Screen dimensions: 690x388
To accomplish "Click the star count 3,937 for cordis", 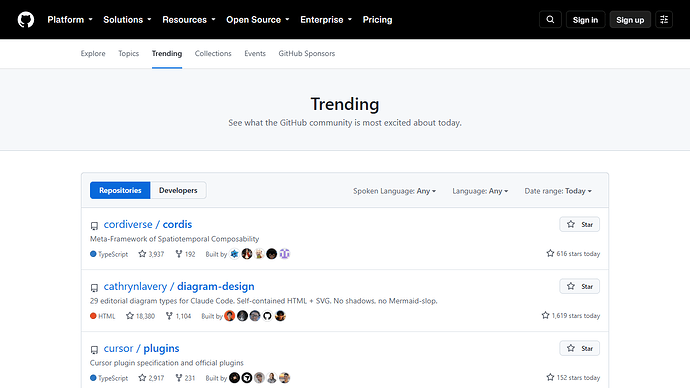I will click(151, 254).
